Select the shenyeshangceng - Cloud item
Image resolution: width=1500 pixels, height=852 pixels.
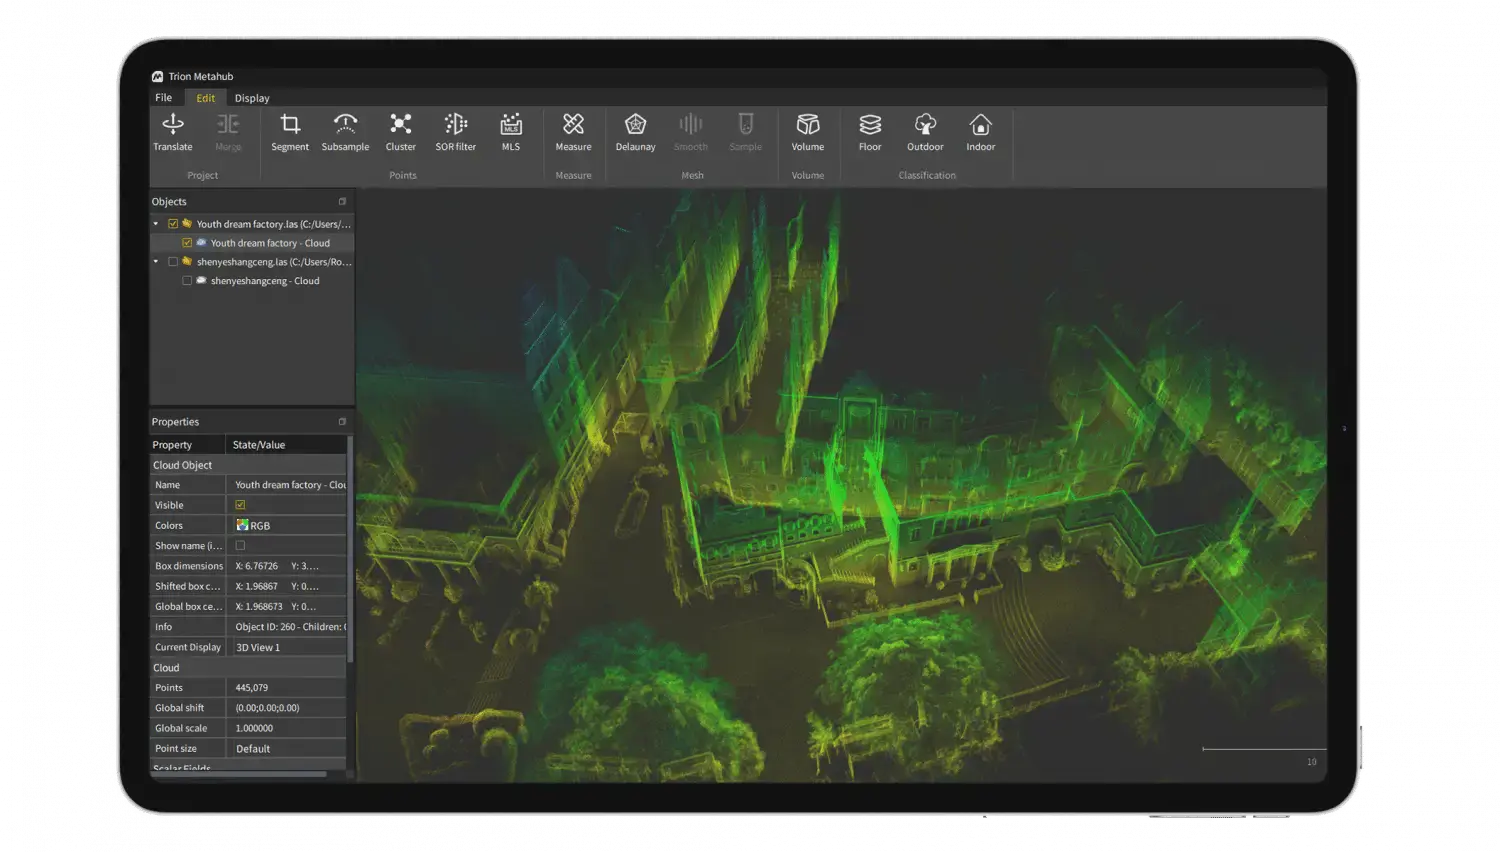point(265,281)
